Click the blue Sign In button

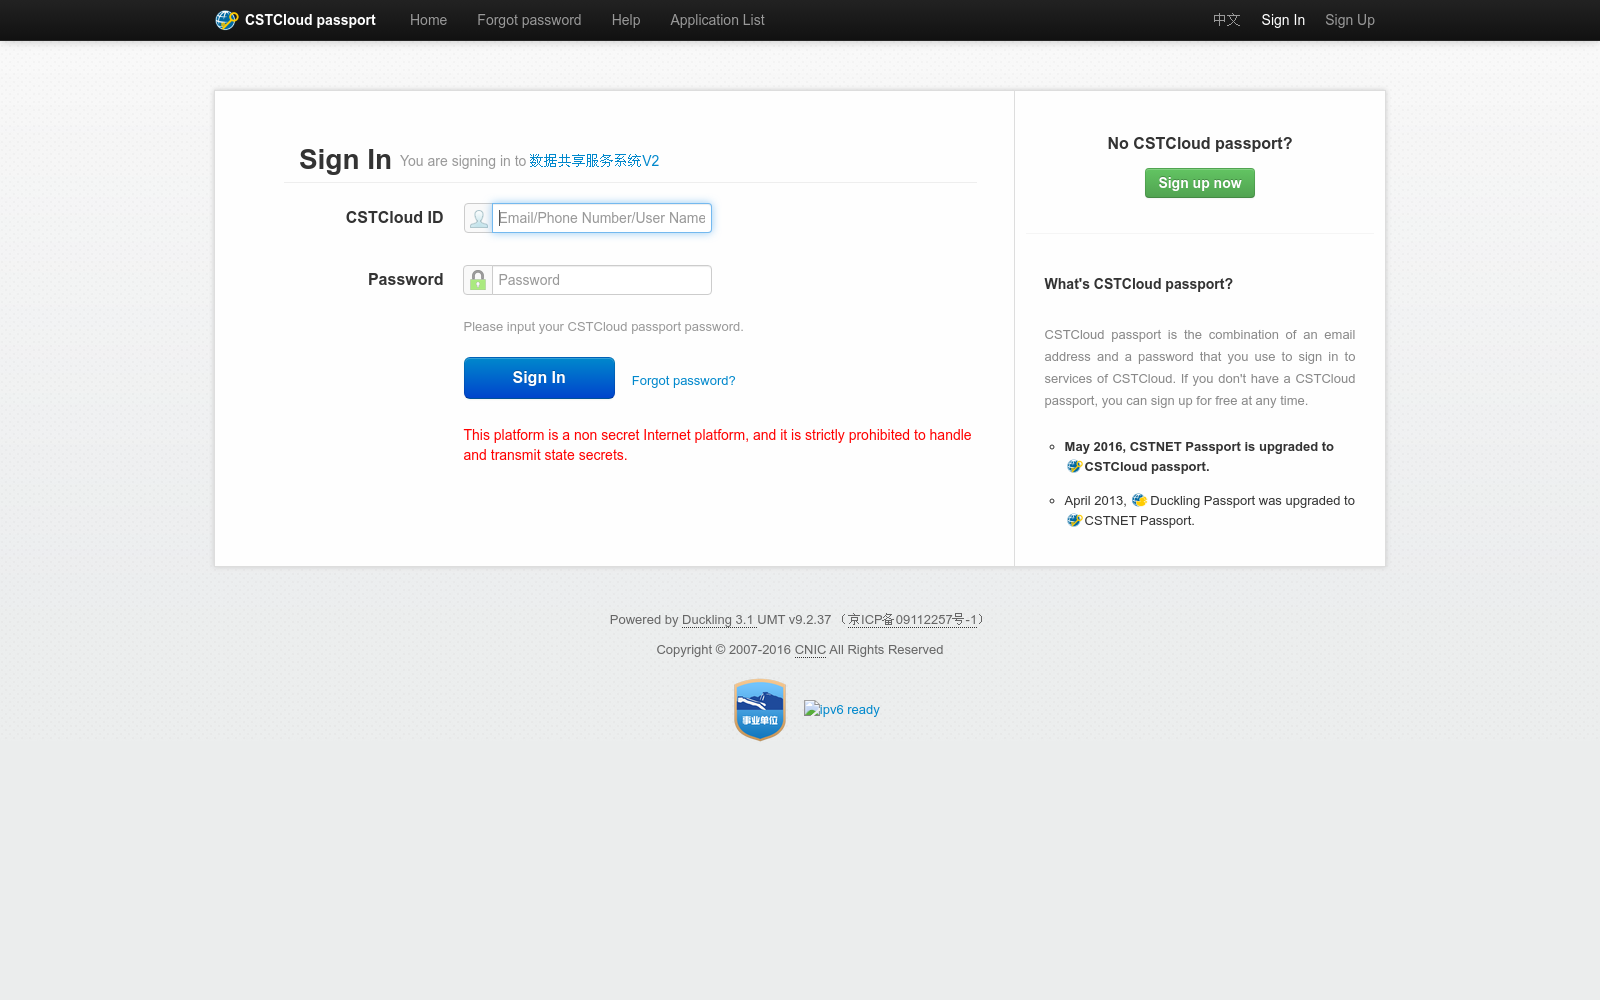tap(539, 378)
